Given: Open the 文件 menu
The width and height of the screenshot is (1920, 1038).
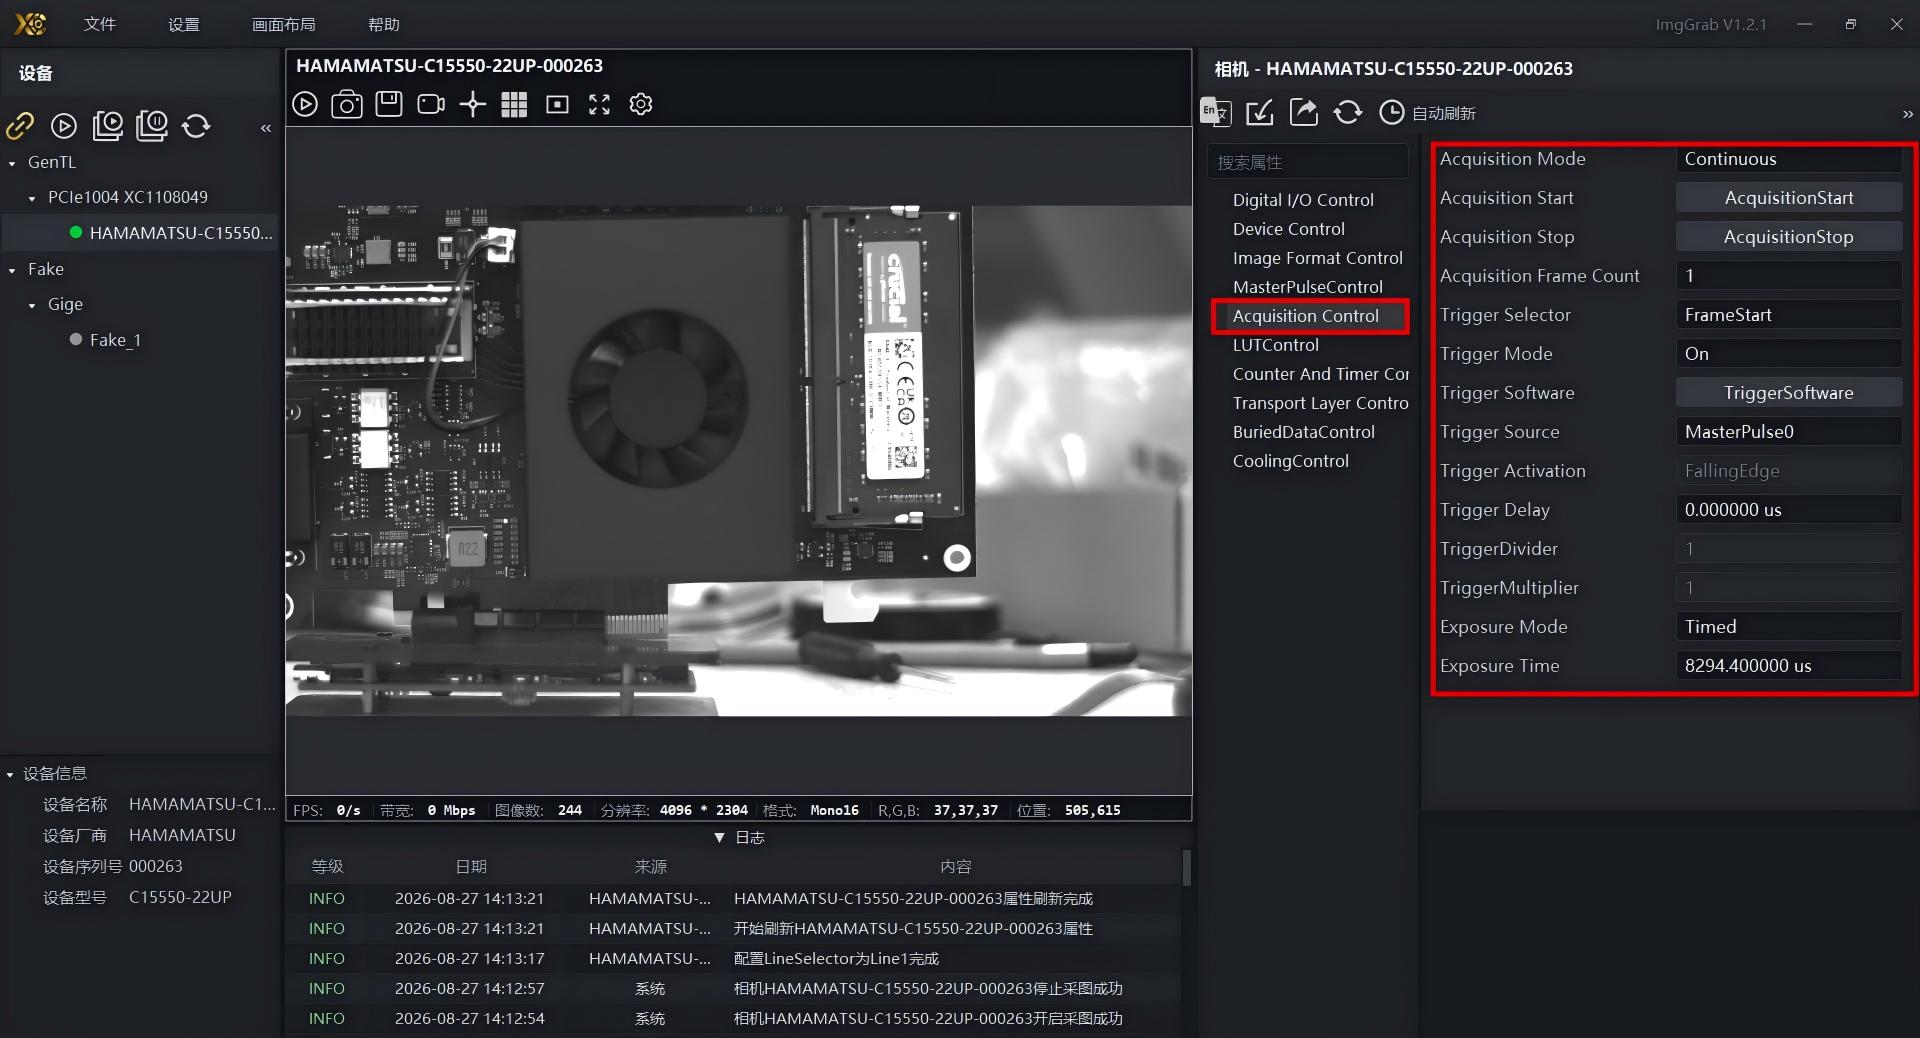Looking at the screenshot, I should [100, 24].
